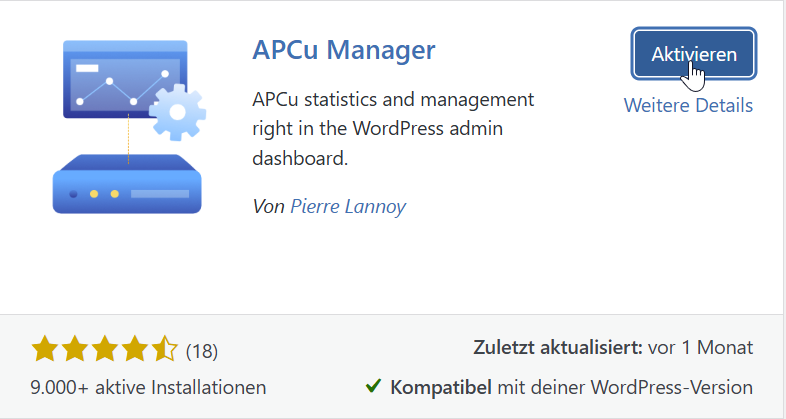786x419 pixels.
Task: Click the '9.000+ aktive Installationen' text
Action: [x=149, y=387]
